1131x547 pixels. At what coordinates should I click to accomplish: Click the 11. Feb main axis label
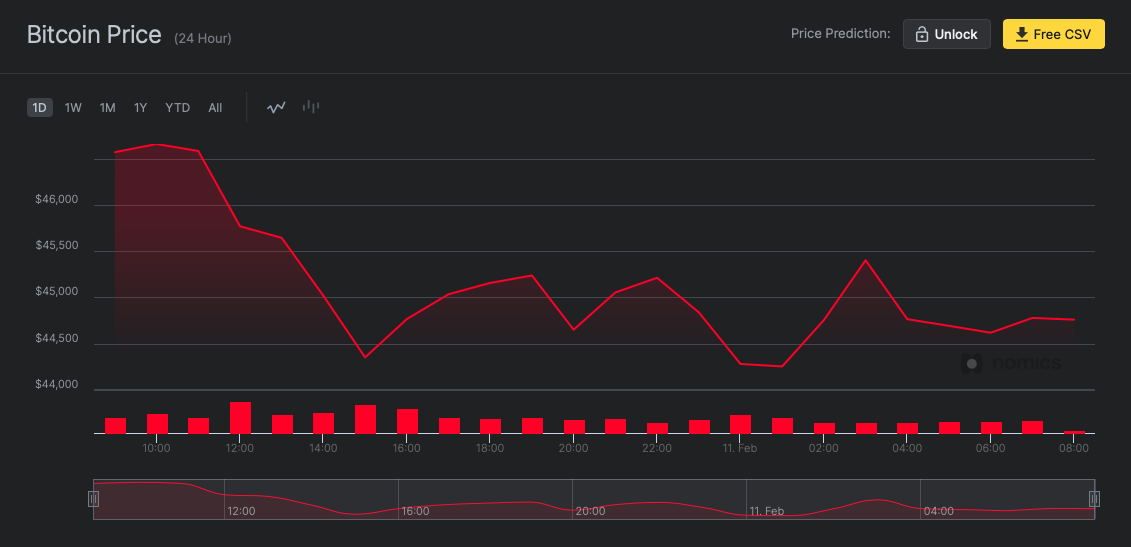click(x=739, y=448)
